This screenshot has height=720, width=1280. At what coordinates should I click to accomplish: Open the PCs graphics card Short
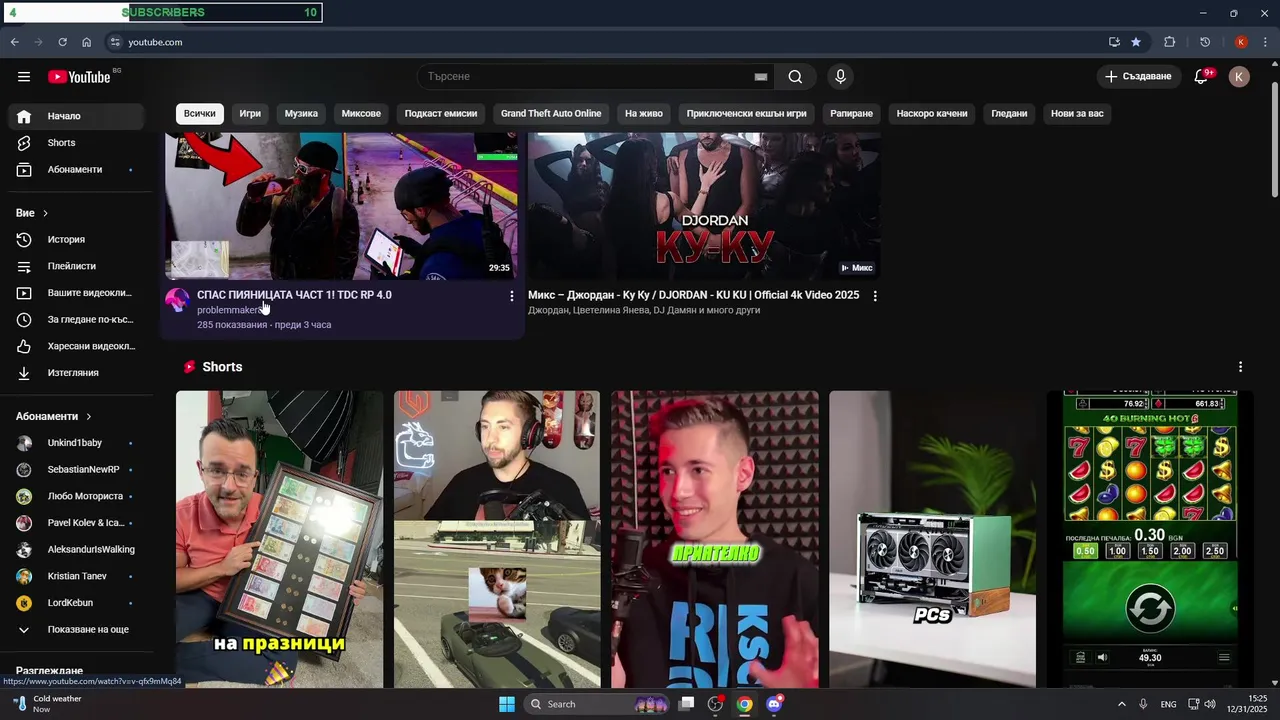point(932,539)
